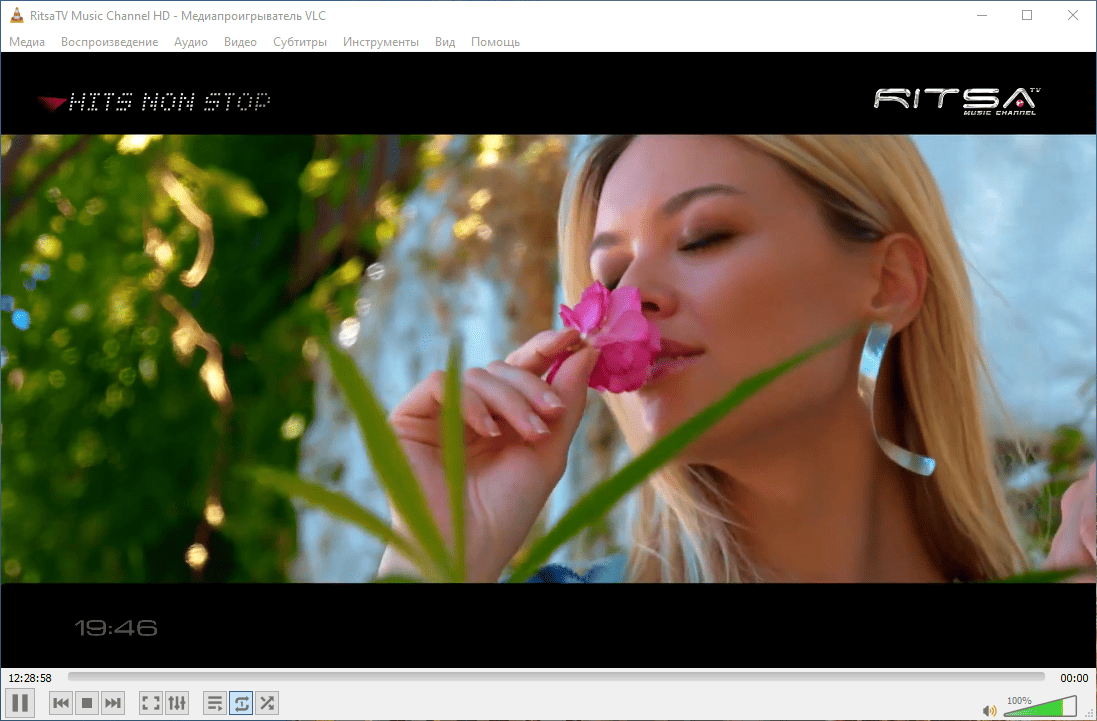This screenshot has height=721, width=1097.
Task: Open the Аудио menu
Action: 191,42
